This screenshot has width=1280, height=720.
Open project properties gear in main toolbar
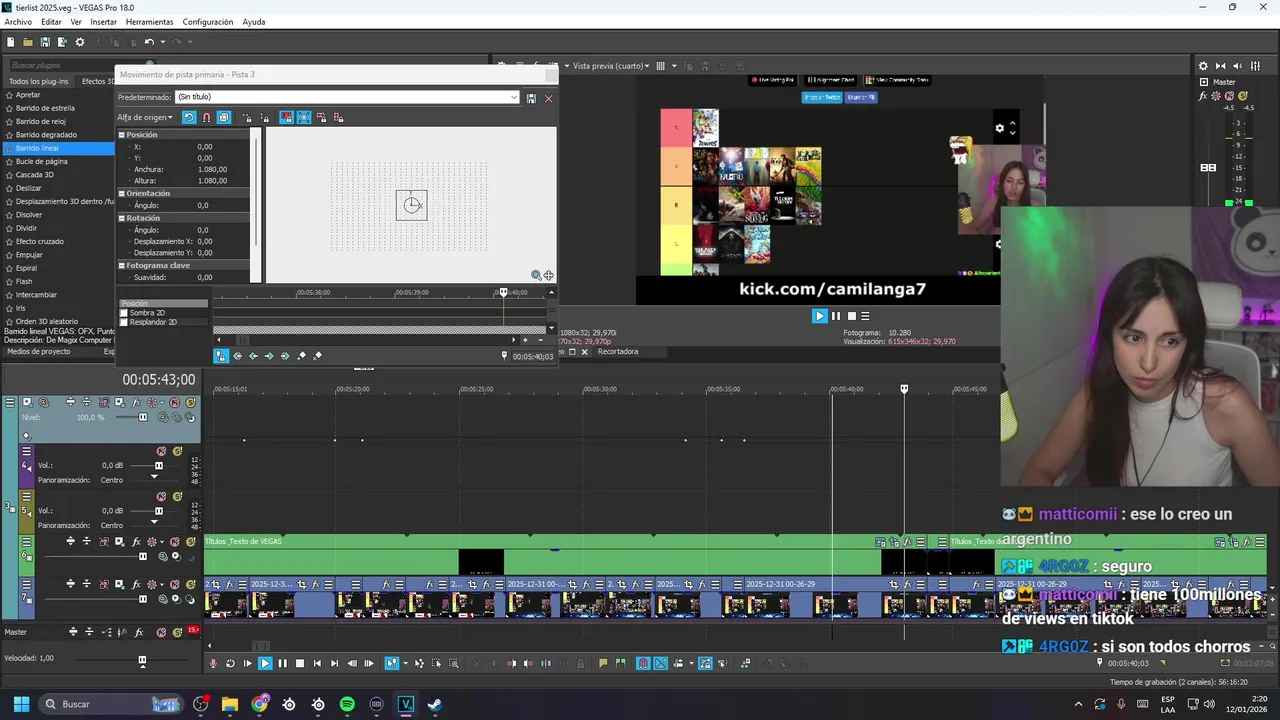click(x=80, y=42)
